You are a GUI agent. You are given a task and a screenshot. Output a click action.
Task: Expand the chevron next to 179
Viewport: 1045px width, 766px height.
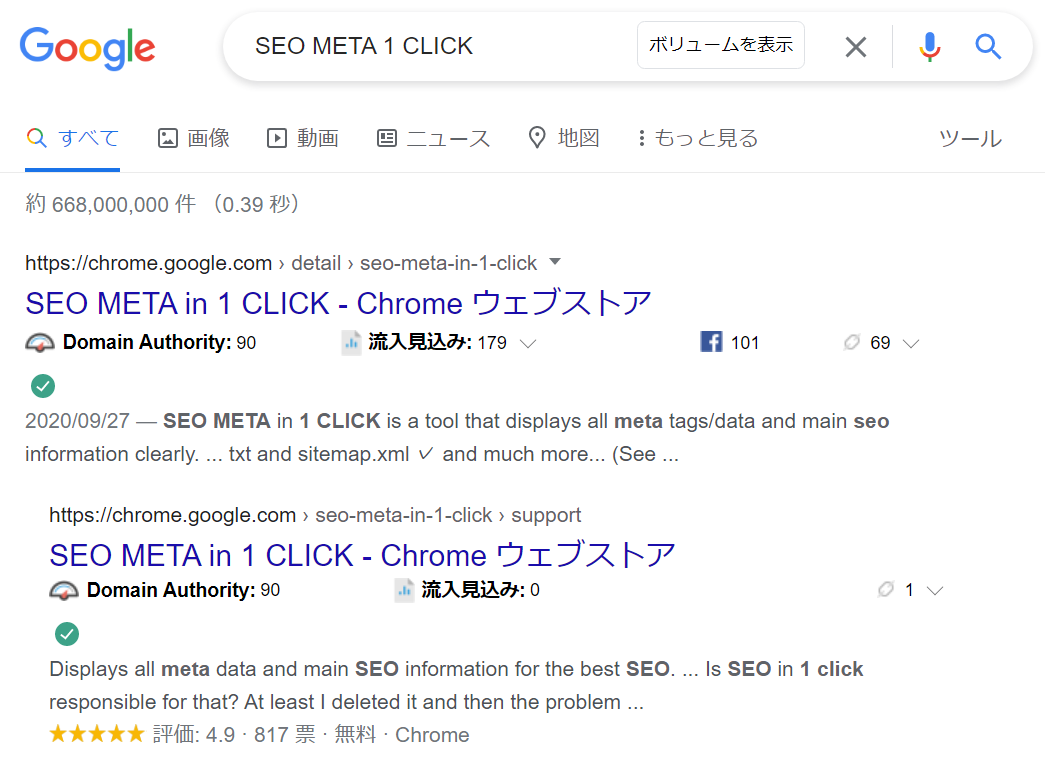click(x=529, y=344)
